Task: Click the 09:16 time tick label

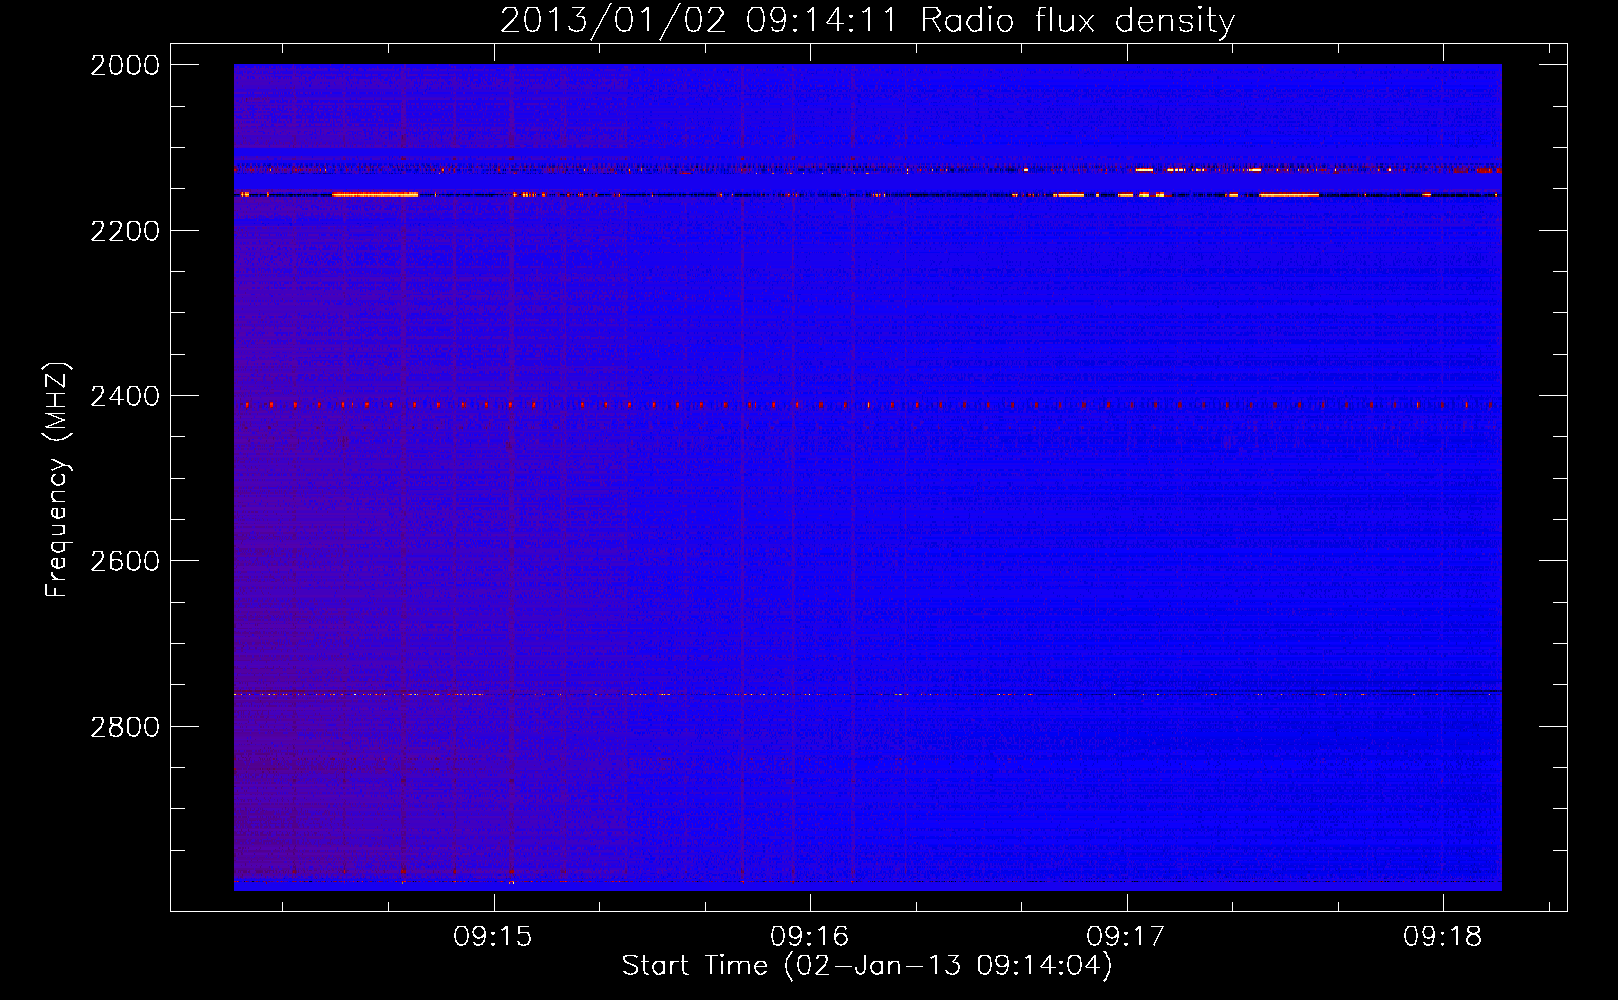Action: [810, 937]
